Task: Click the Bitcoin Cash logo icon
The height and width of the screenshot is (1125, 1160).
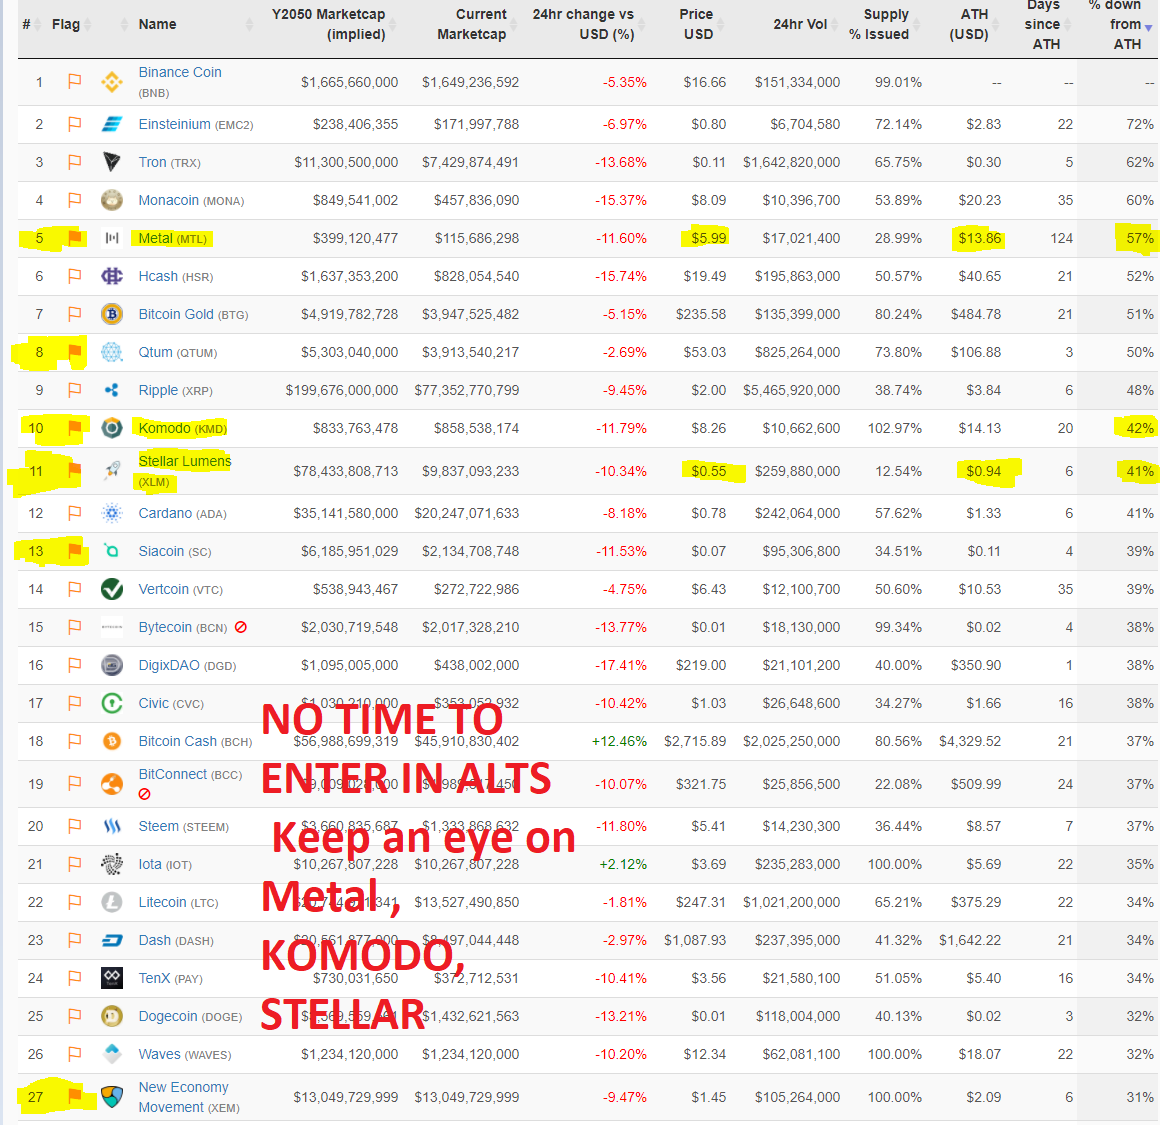Action: click(112, 741)
